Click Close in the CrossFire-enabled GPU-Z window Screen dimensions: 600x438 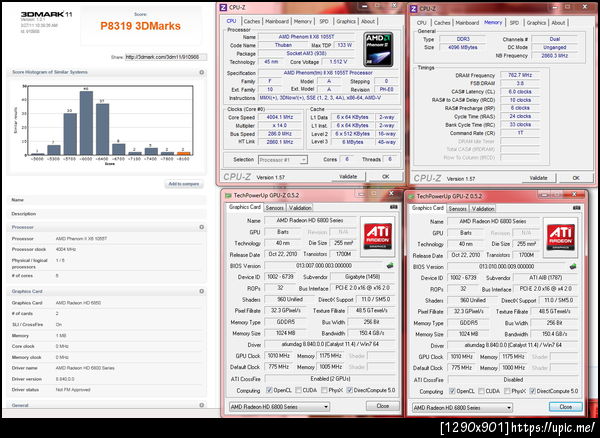point(383,406)
